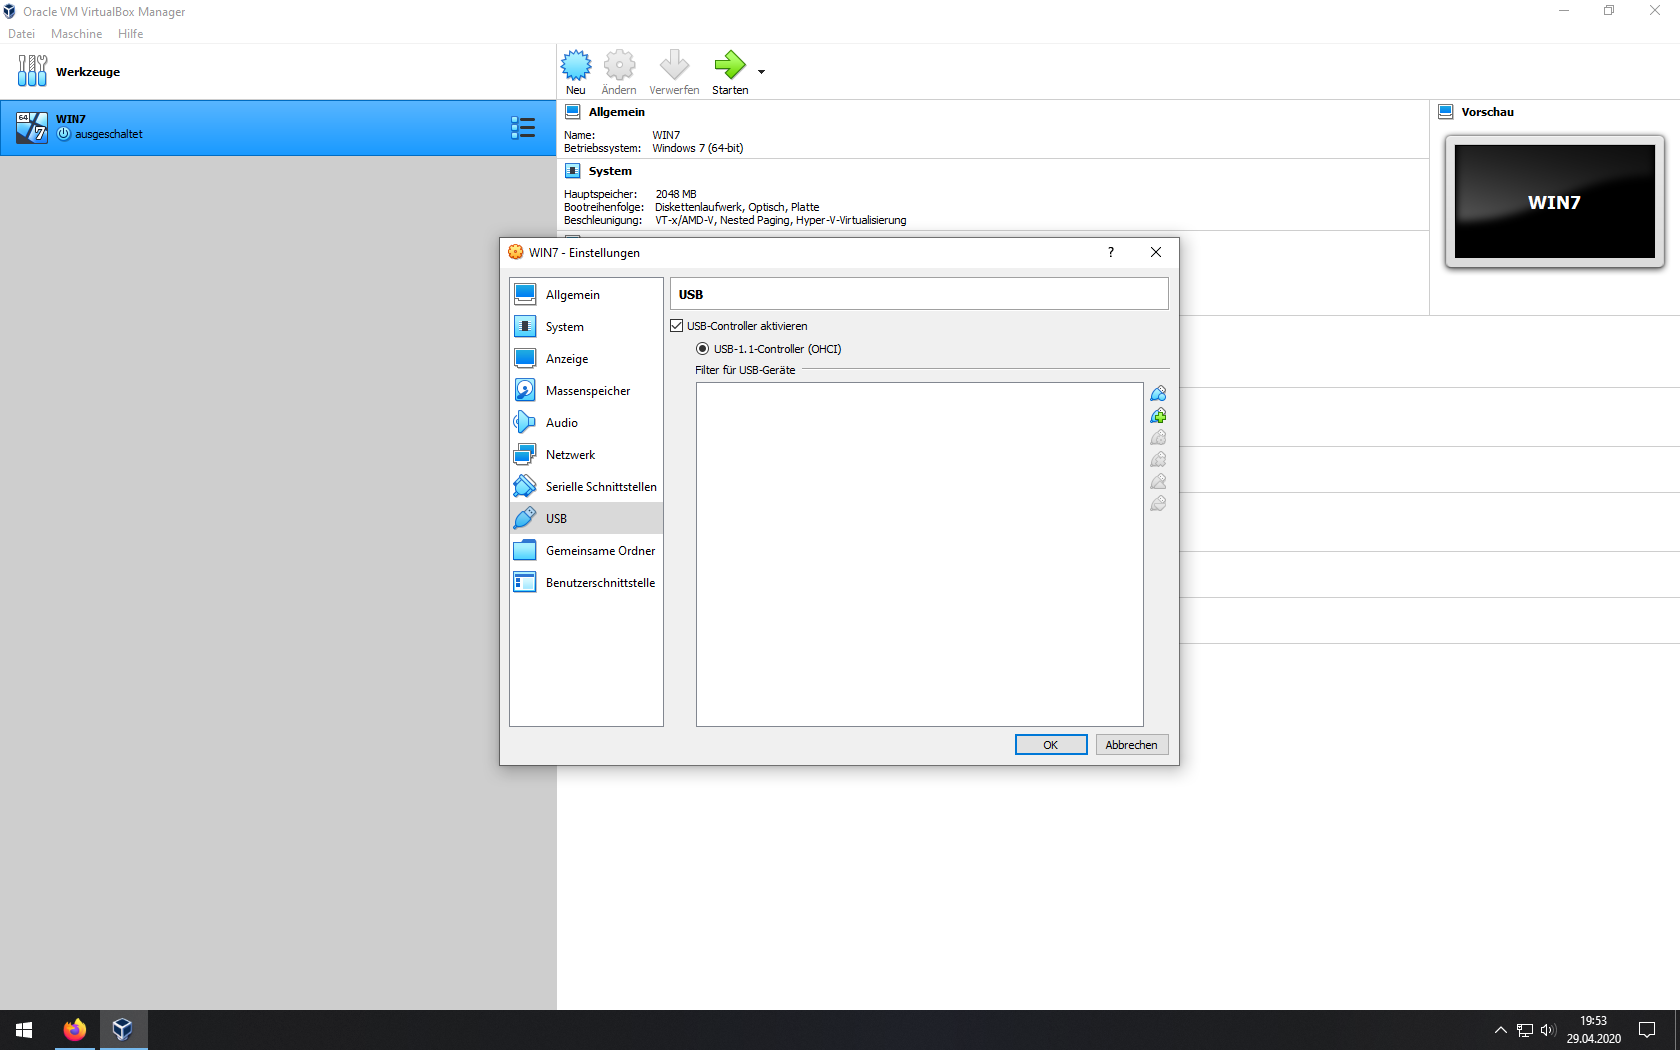Open Allgemein settings category
1680x1050 pixels.
coord(586,295)
